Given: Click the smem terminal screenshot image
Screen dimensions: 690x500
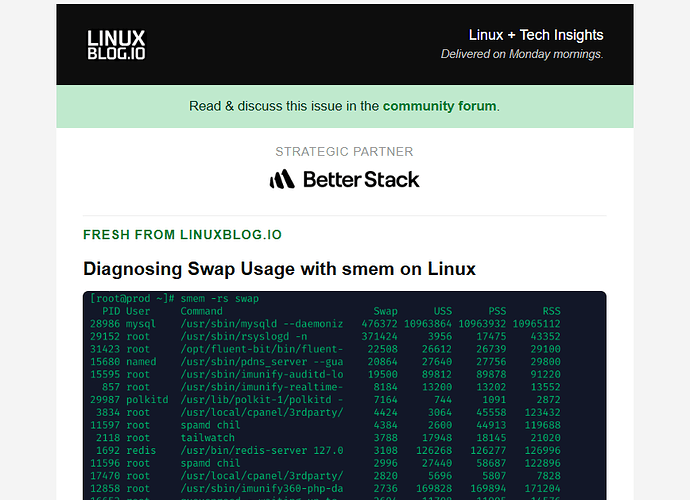Looking at the screenshot, I should (x=345, y=395).
